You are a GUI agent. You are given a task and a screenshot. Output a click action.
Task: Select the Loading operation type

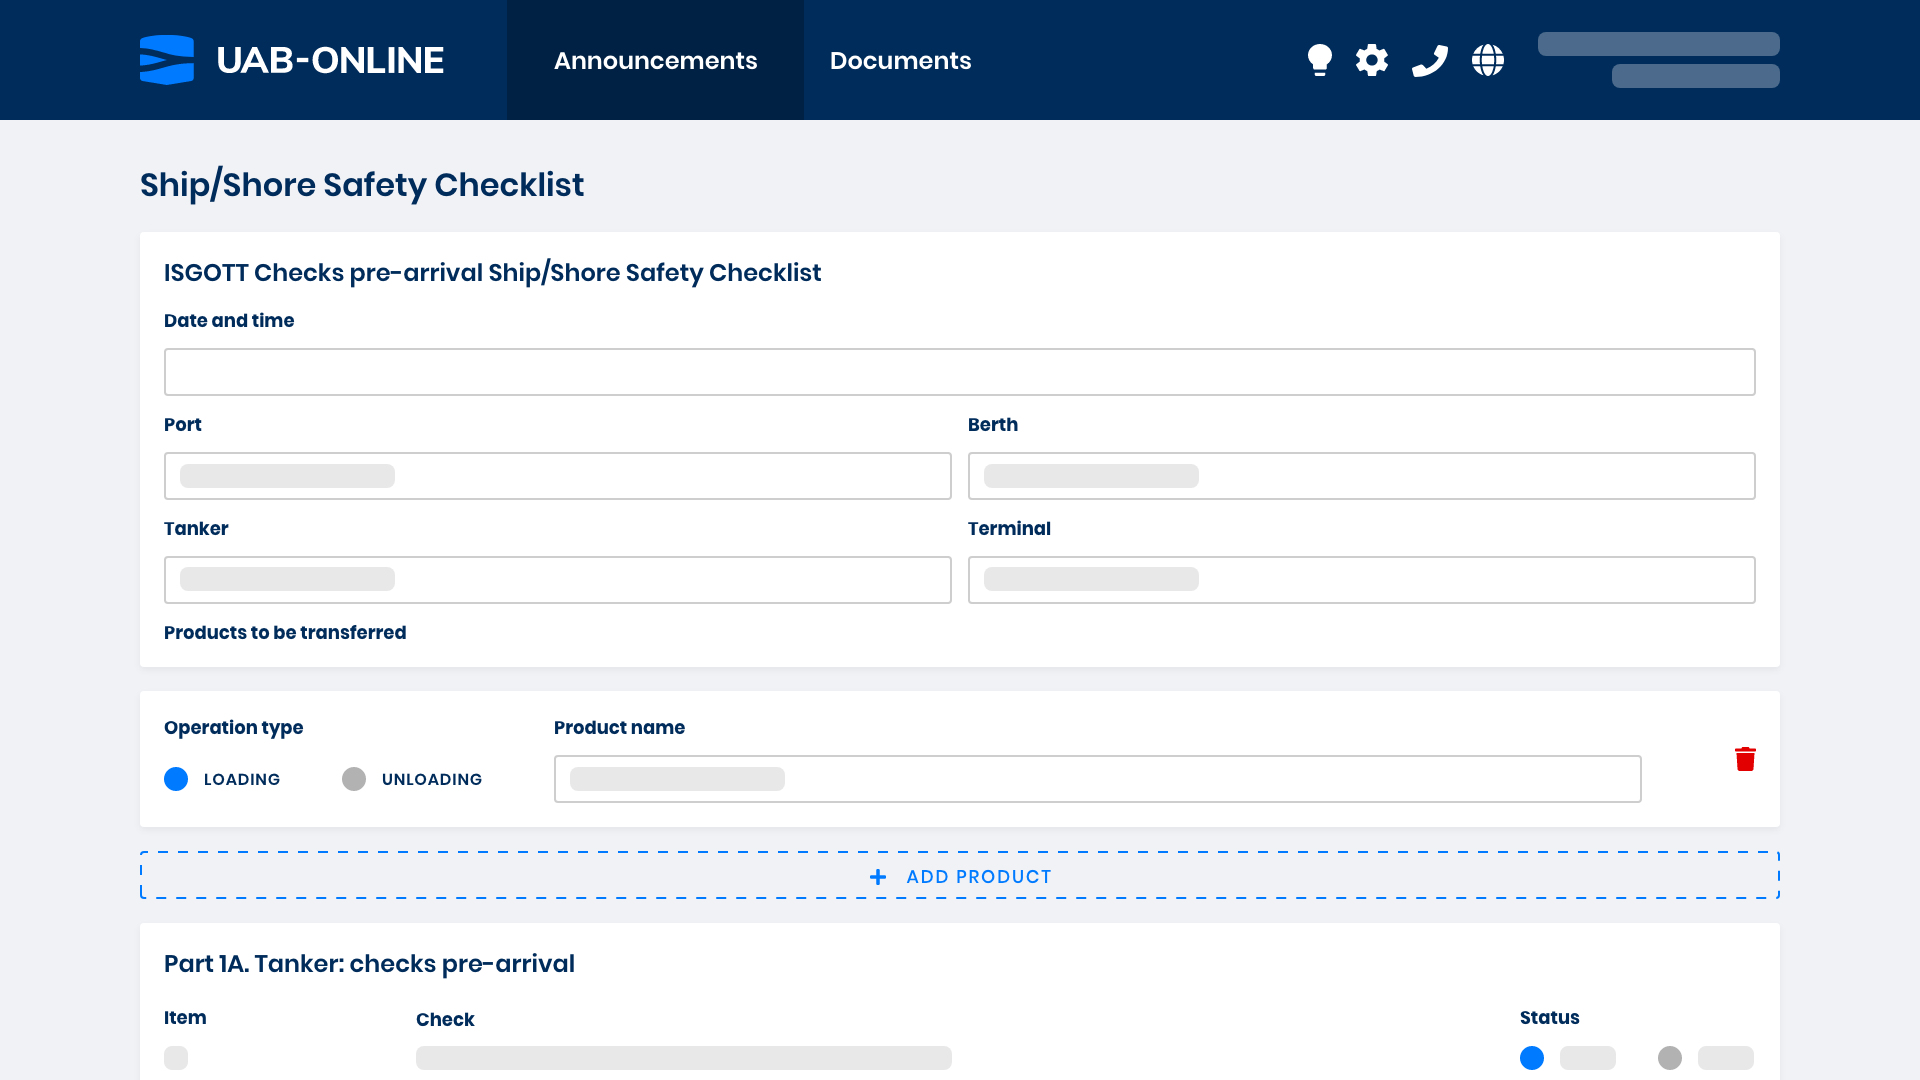coord(176,779)
